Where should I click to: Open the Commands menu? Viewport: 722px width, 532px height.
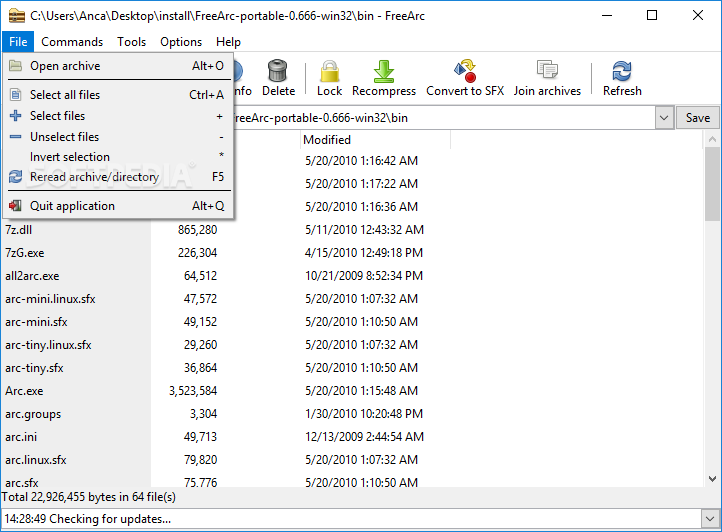(72, 42)
